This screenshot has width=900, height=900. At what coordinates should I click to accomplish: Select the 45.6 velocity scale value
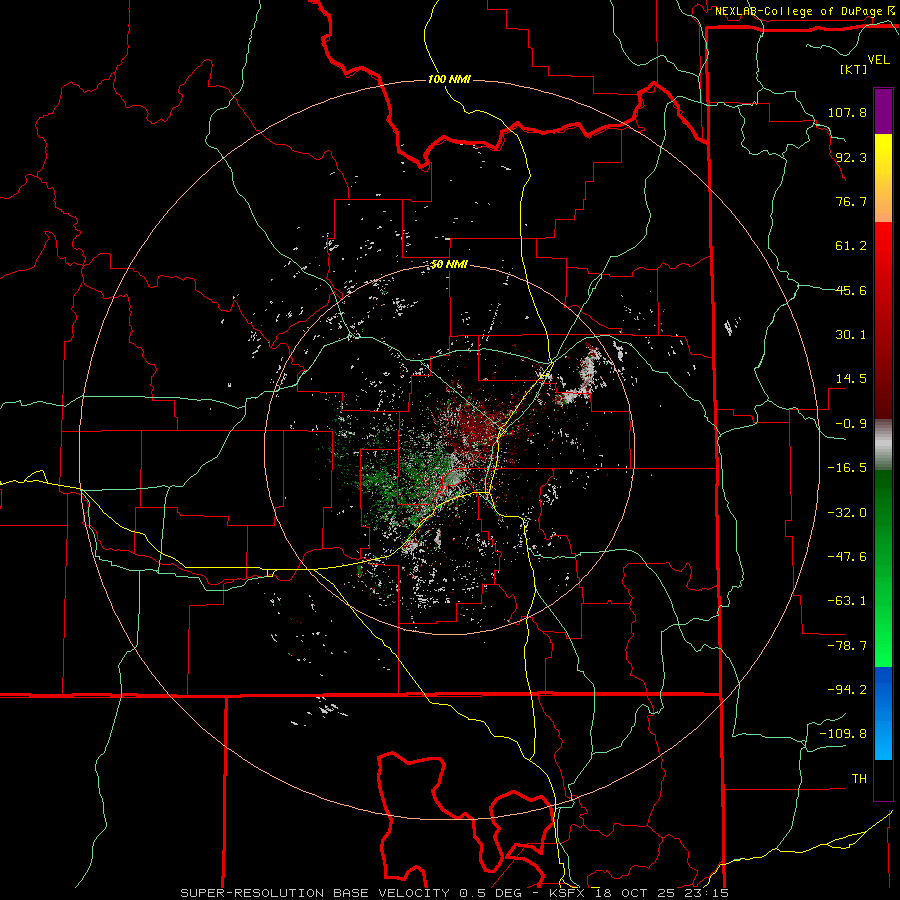pos(851,290)
